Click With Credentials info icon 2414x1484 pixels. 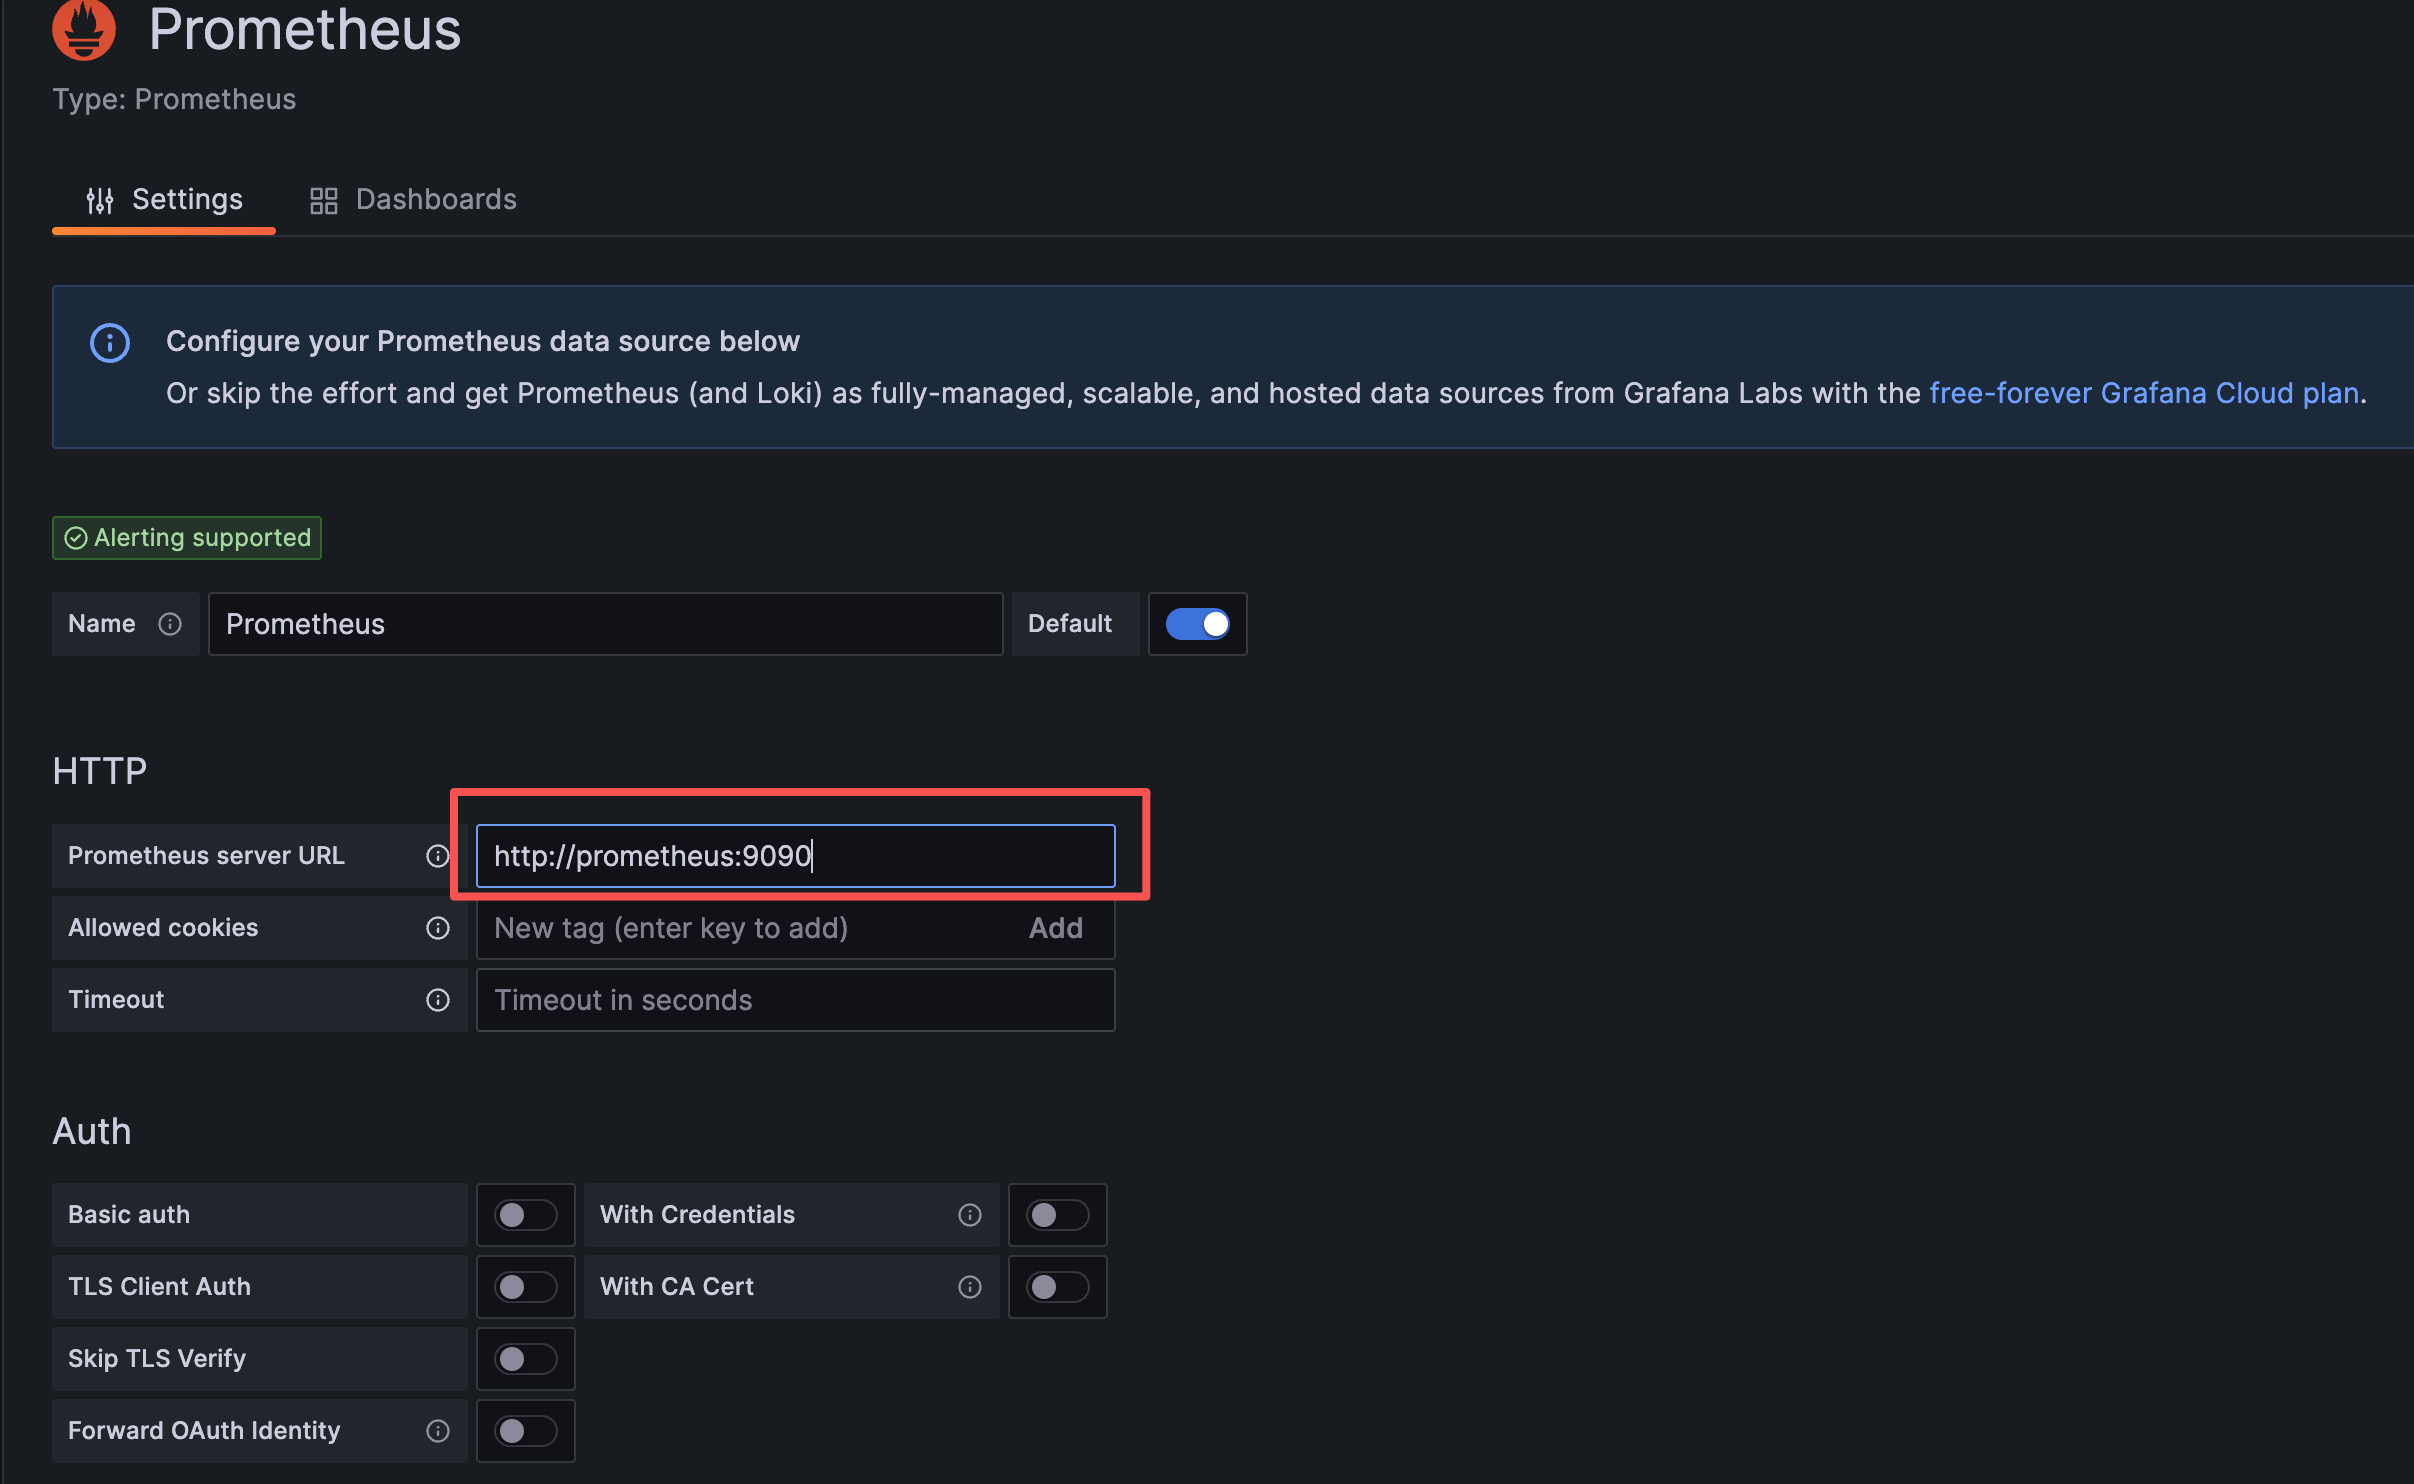coord(969,1215)
